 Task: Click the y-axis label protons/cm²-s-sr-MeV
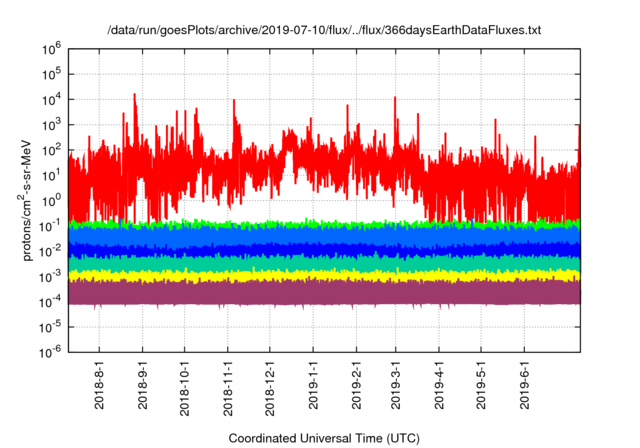pyautogui.click(x=26, y=200)
